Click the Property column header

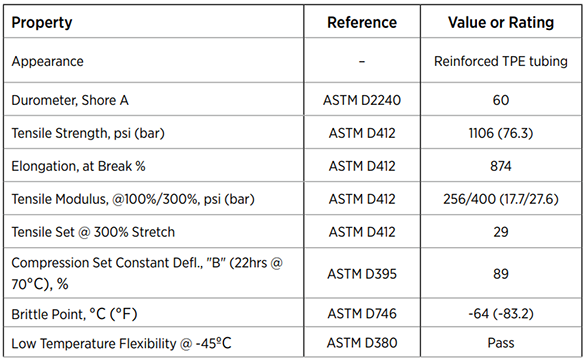[x=42, y=22]
